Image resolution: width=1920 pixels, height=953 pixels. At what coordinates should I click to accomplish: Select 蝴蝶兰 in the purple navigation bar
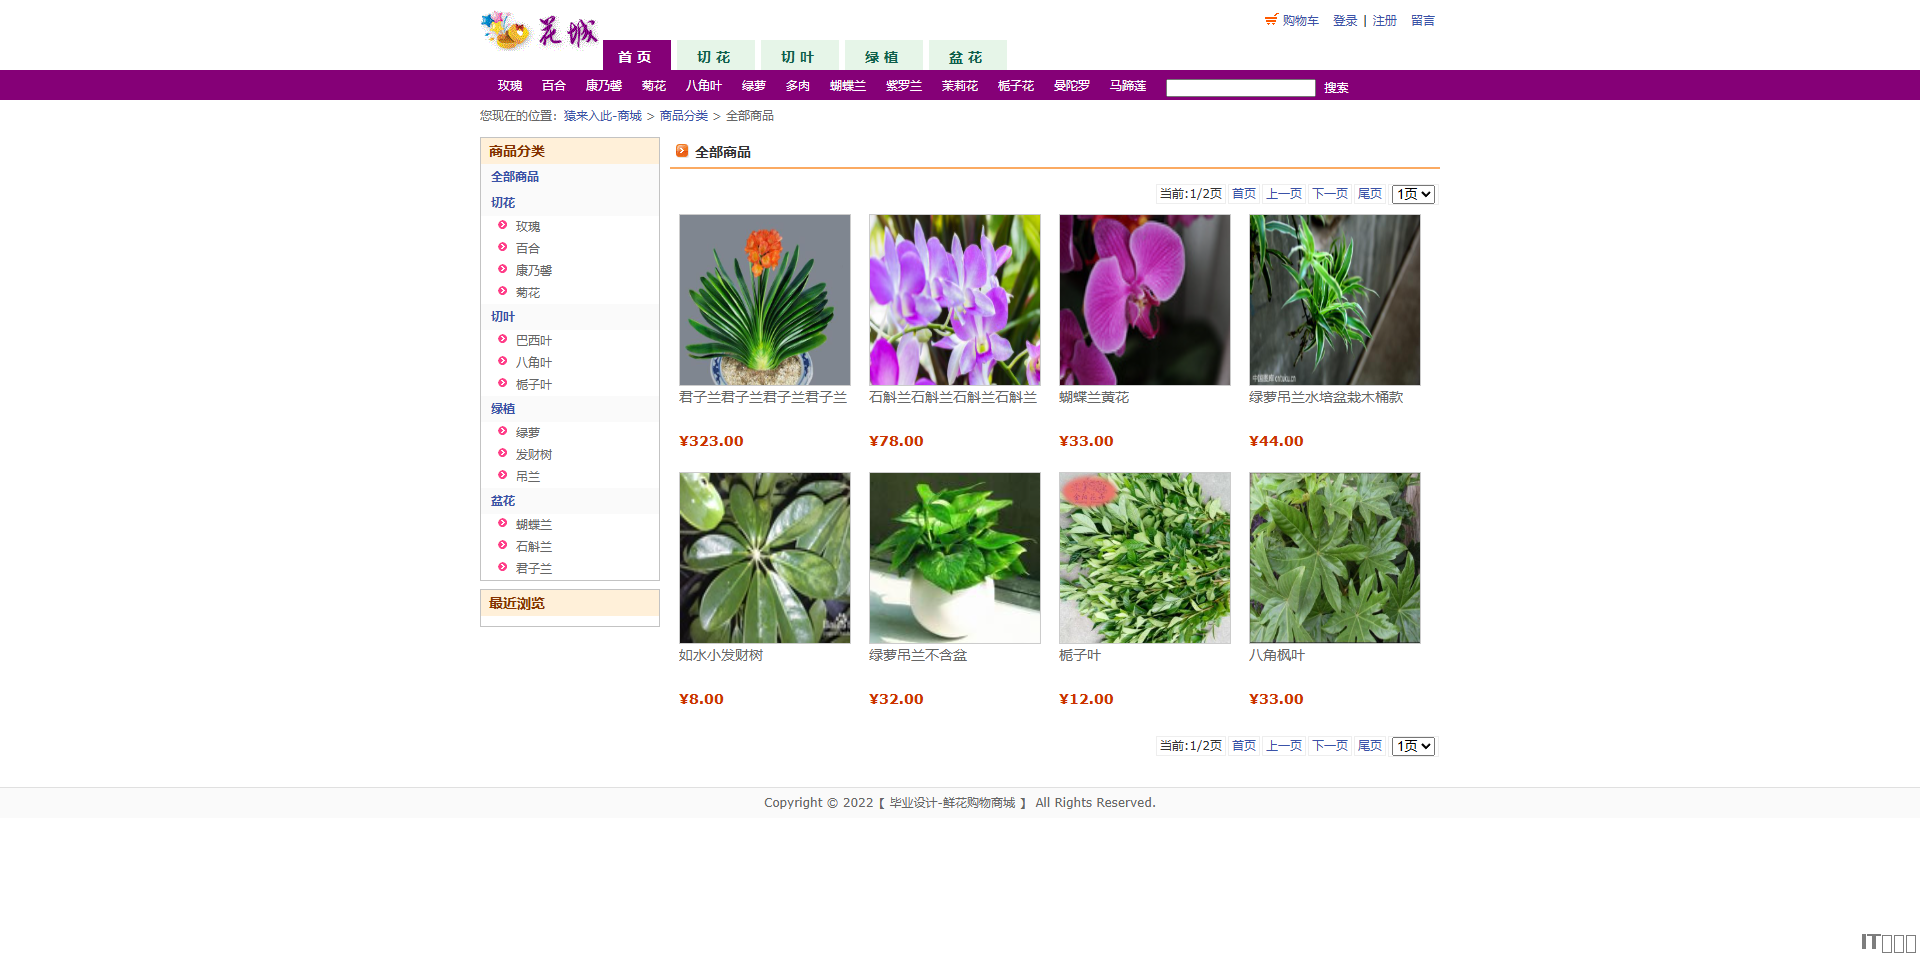tap(847, 86)
